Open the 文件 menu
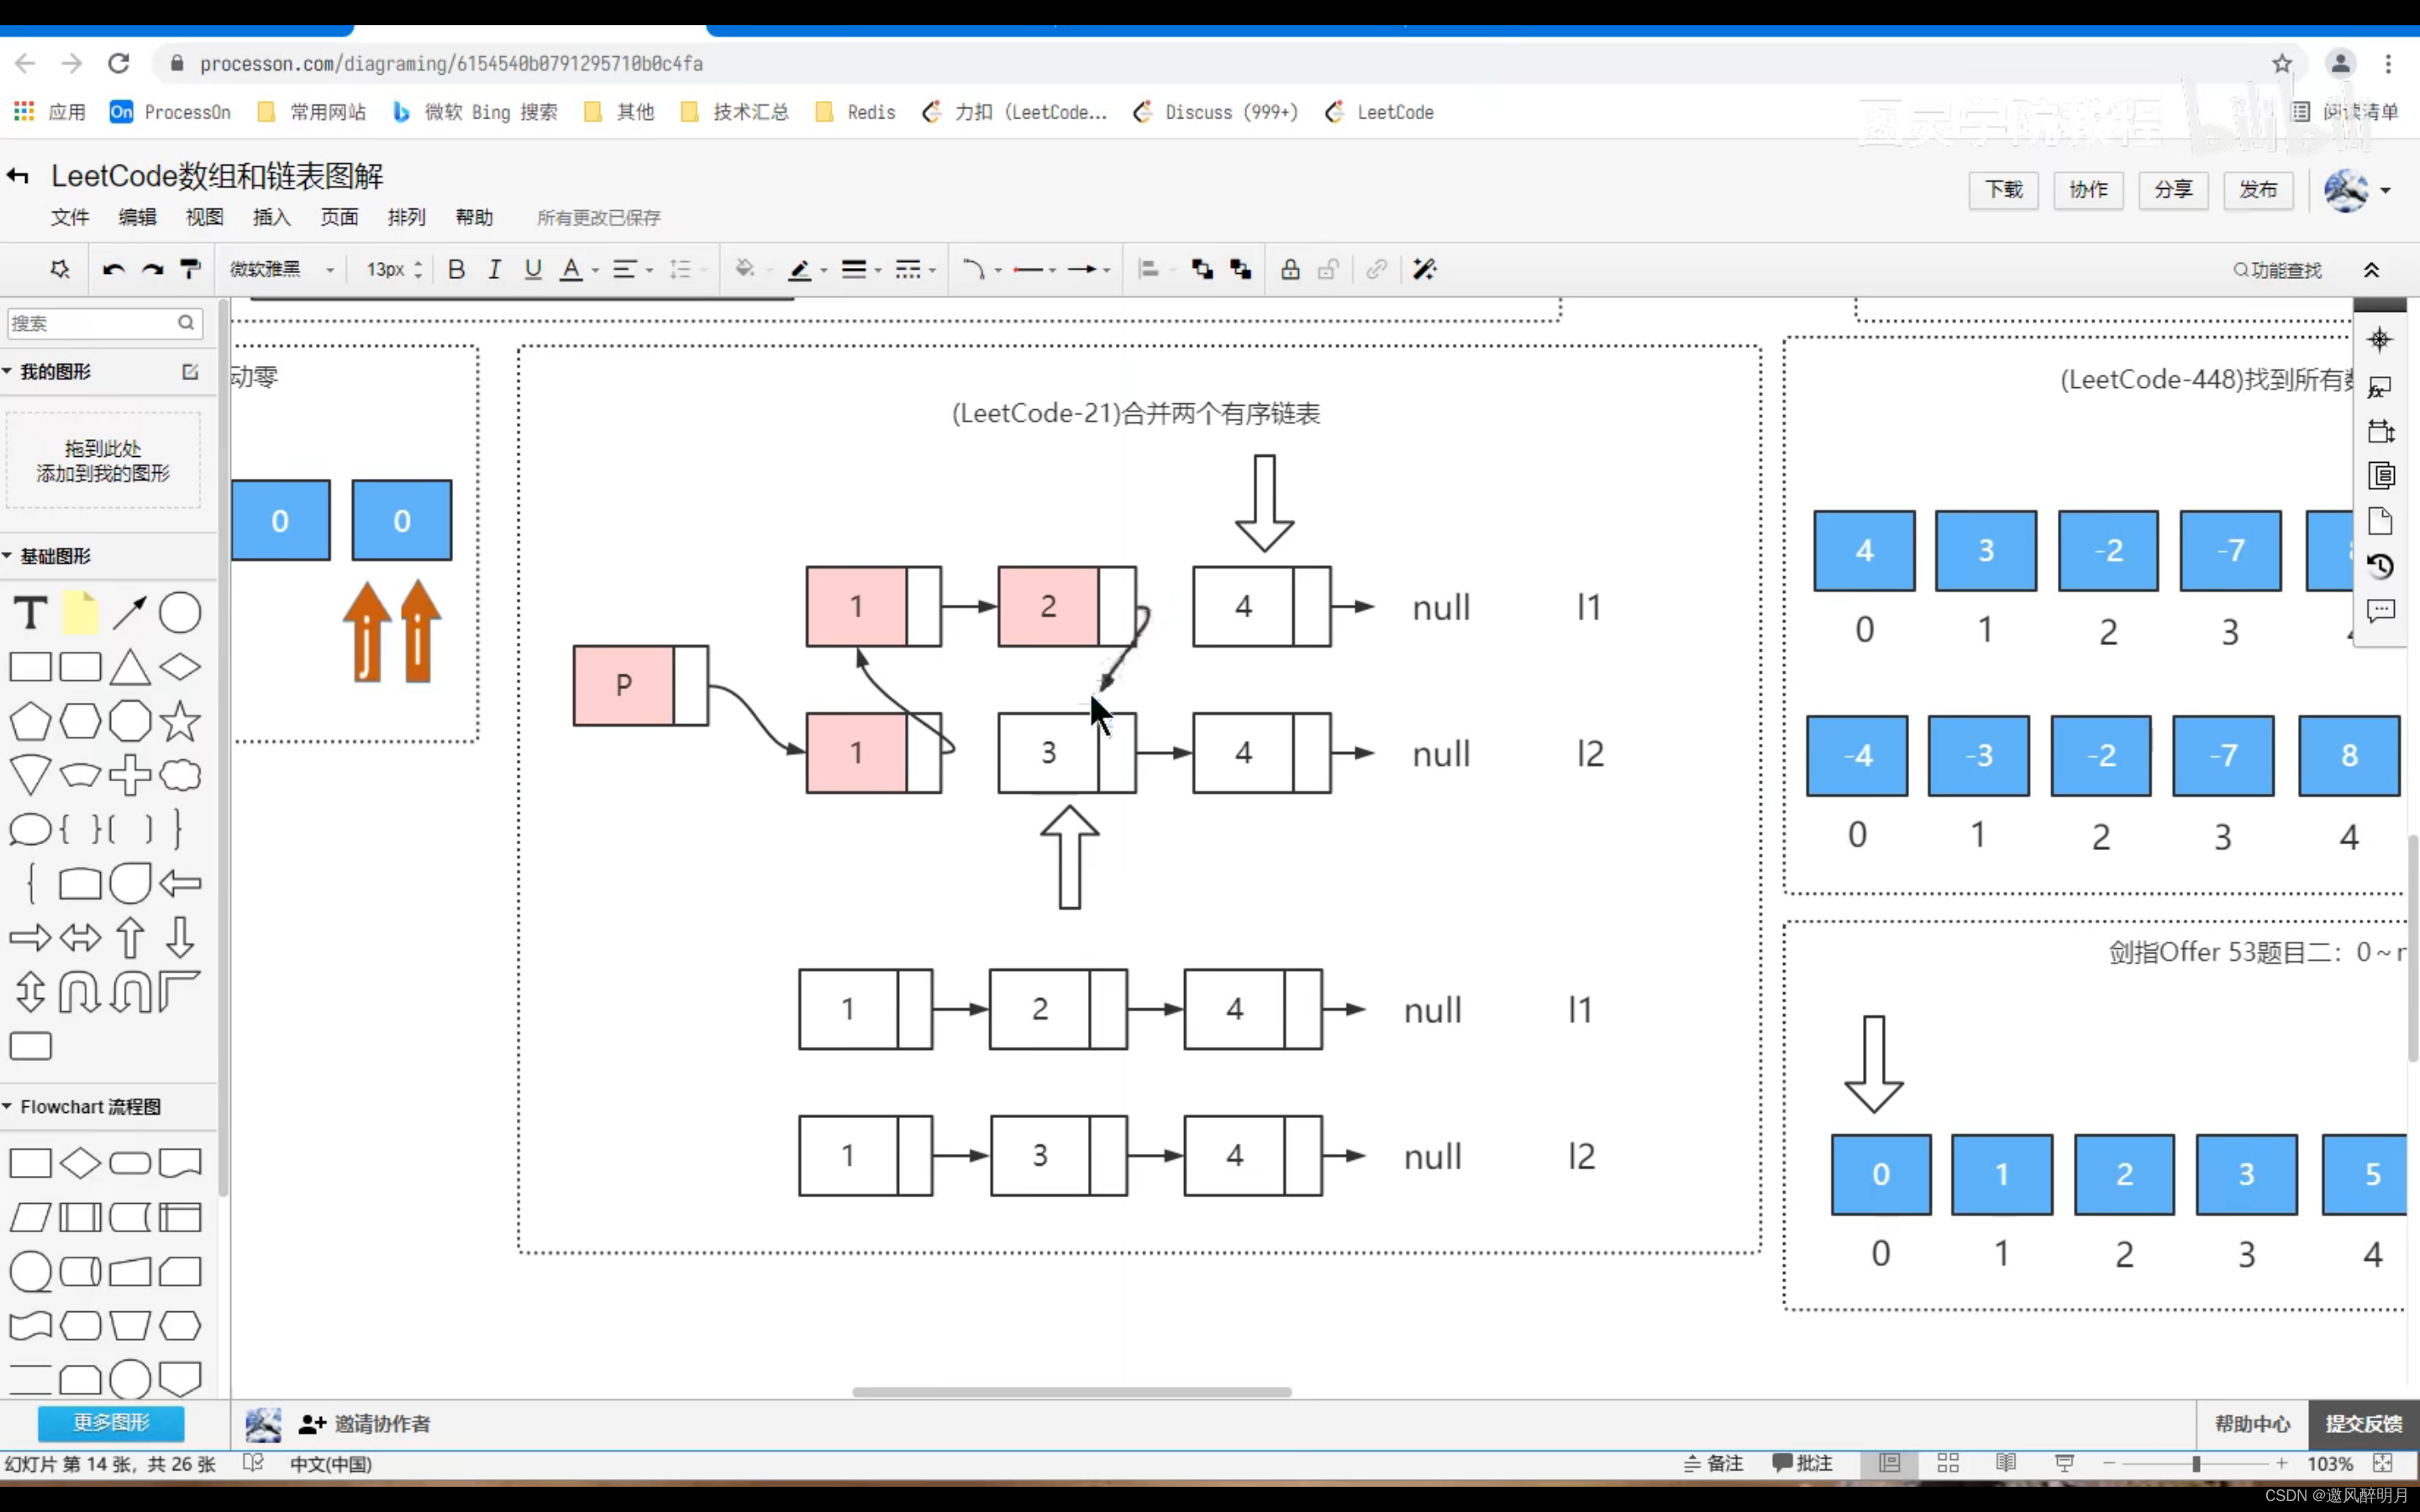 (70, 217)
